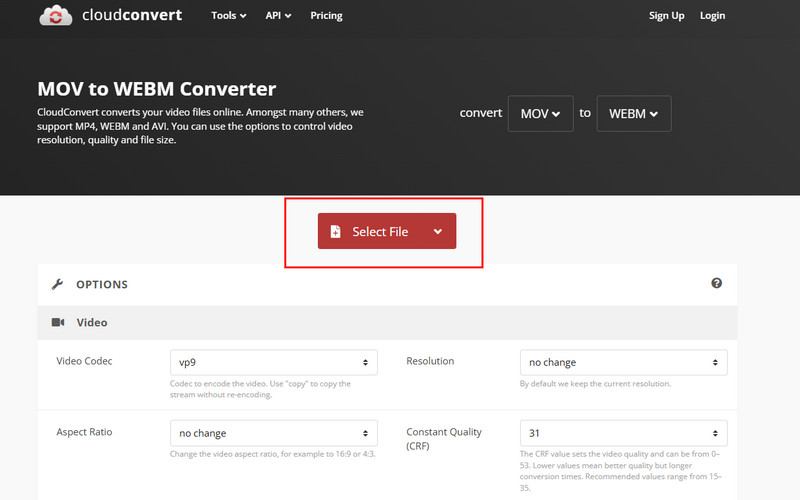
Task: Click the Resolution label
Action: pyautogui.click(x=430, y=361)
